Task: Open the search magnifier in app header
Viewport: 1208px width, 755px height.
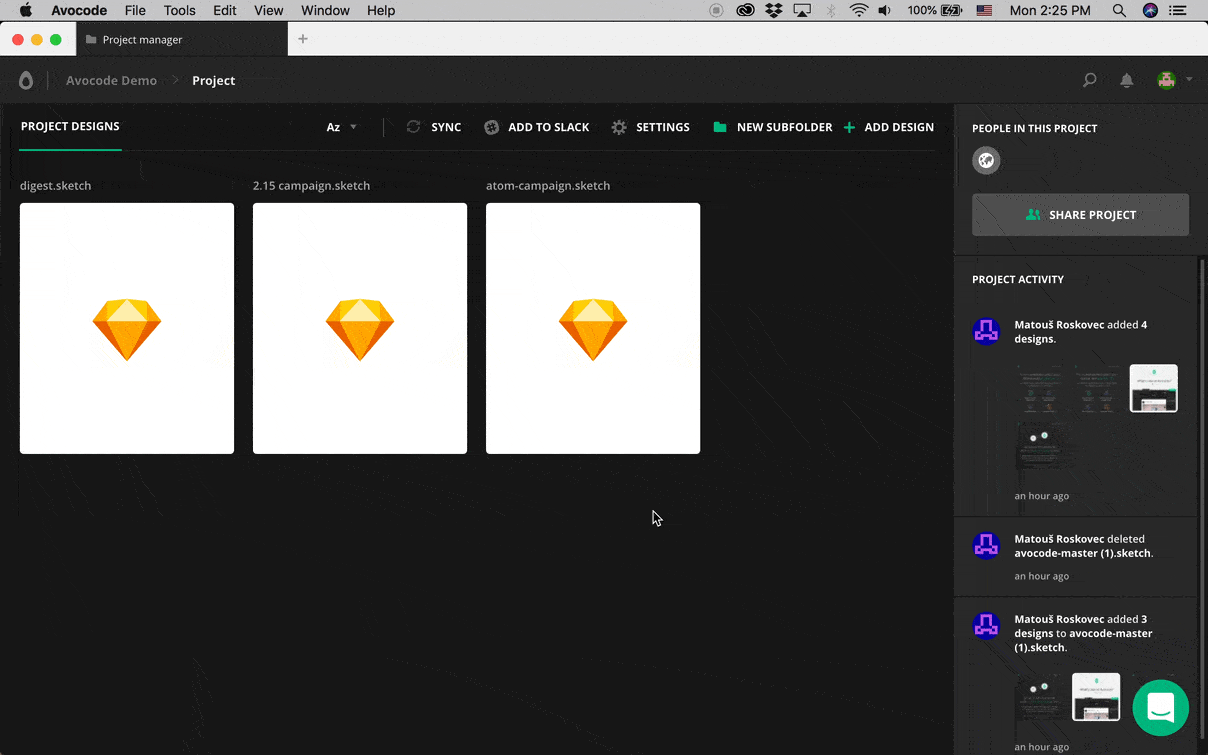Action: pos(1090,80)
